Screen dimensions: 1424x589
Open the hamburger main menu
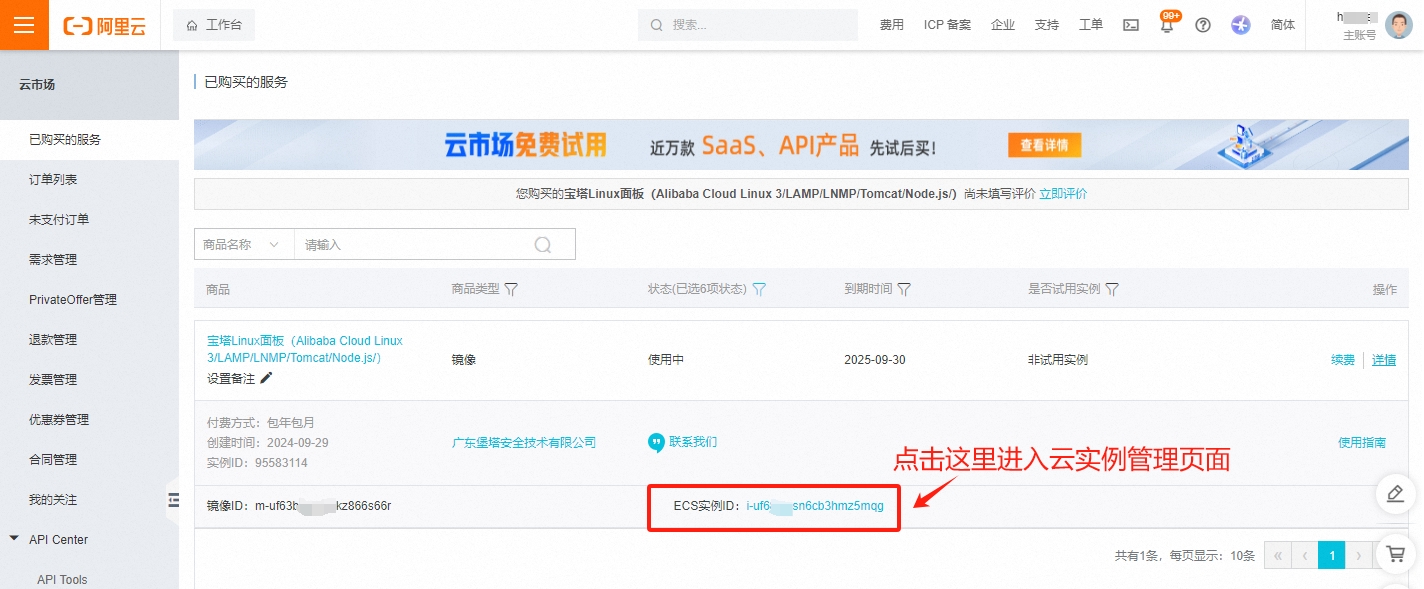24,25
